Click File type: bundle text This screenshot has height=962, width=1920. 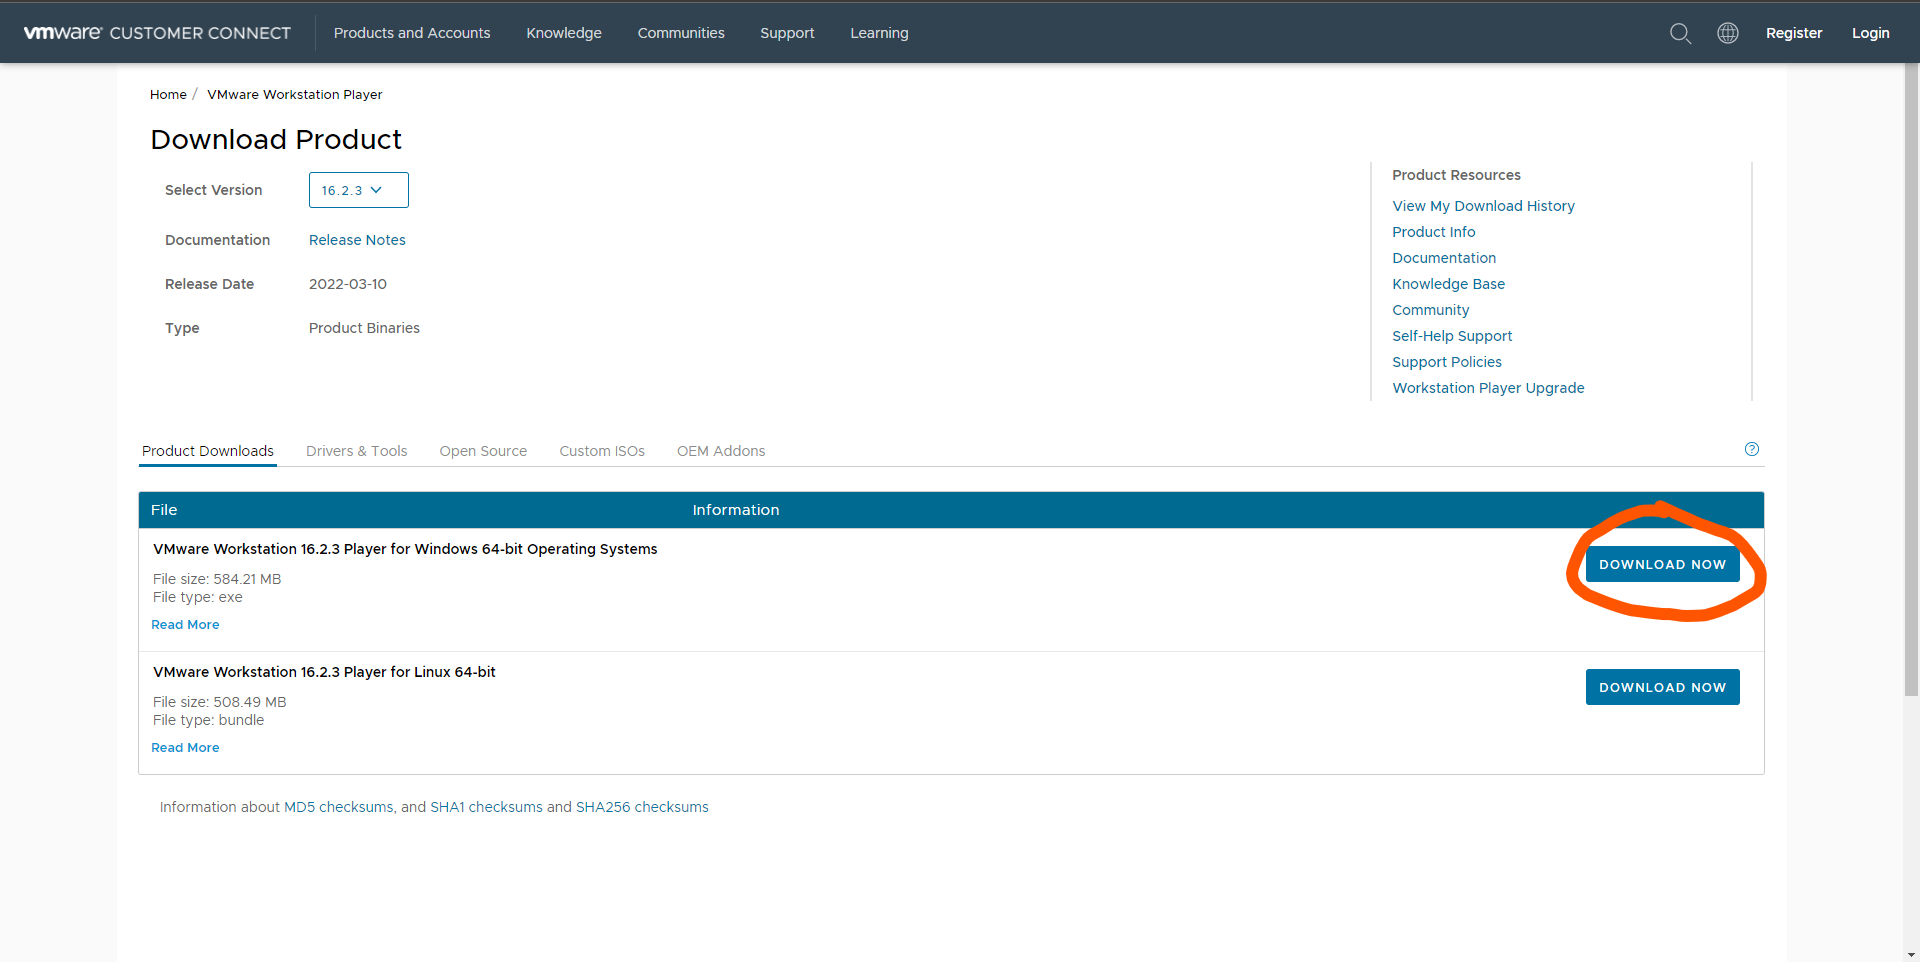(209, 720)
